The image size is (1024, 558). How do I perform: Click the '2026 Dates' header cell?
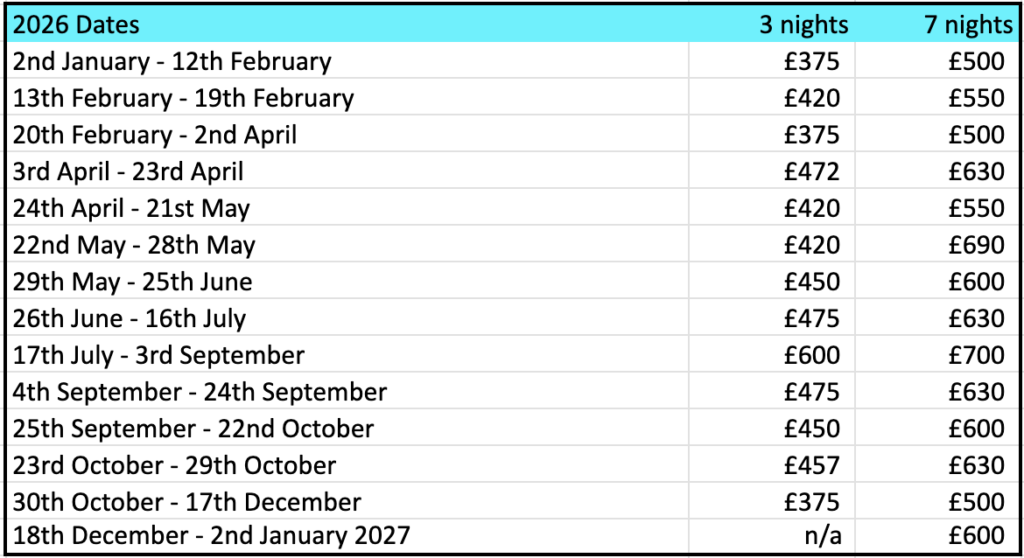tap(77, 24)
